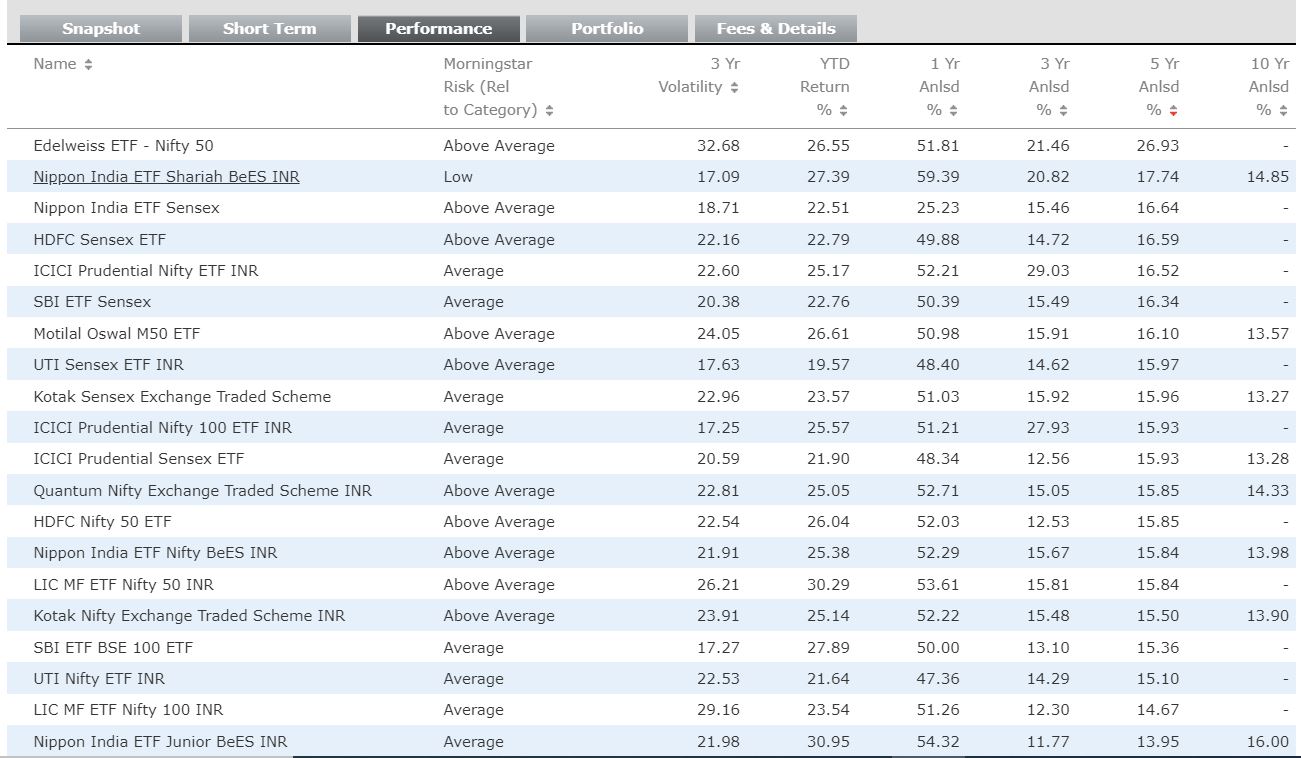The width and height of the screenshot is (1301, 758).
Task: Sort by 3 Yr Anlsd % arrows
Action: pyautogui.click(x=1063, y=111)
